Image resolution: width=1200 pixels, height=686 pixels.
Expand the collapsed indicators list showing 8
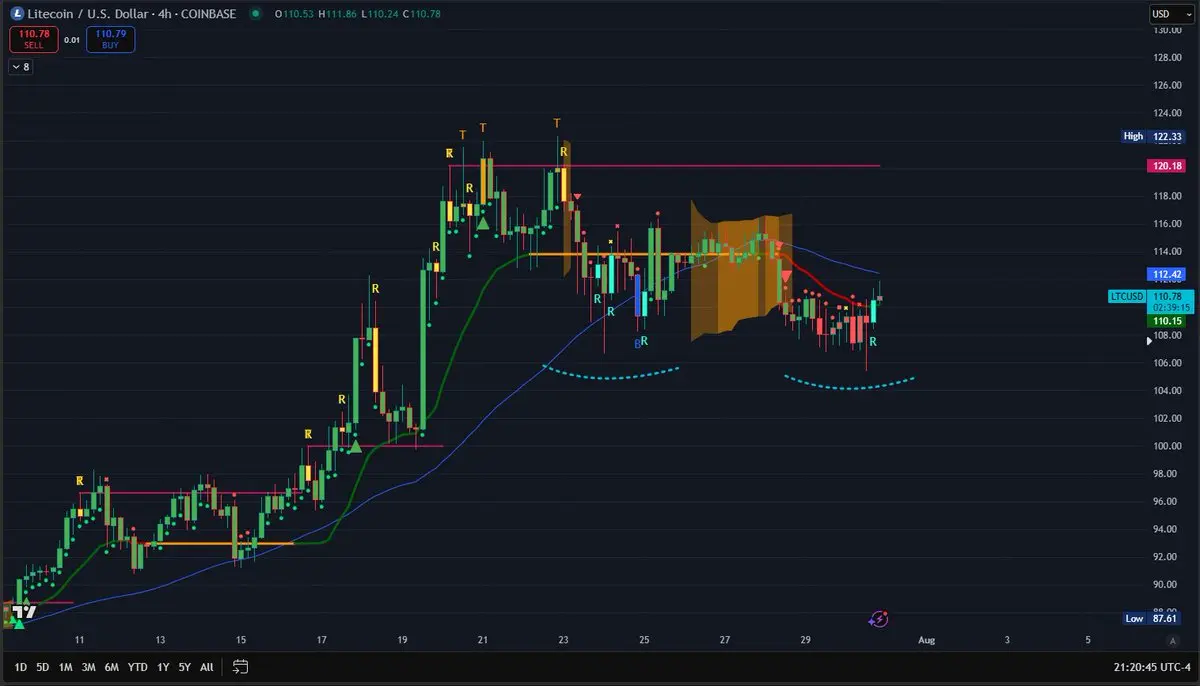[20, 66]
